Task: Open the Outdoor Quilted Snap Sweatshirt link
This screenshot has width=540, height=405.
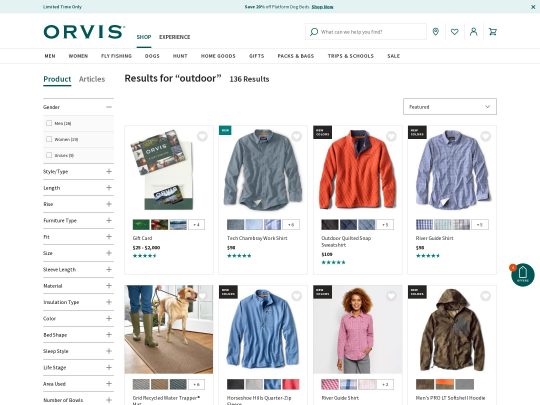Action: (x=346, y=241)
